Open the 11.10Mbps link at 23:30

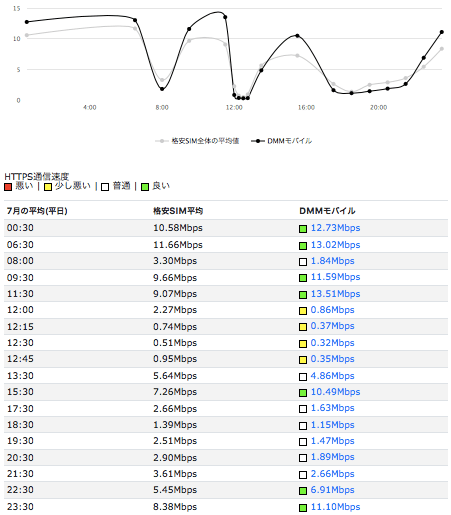[335, 507]
